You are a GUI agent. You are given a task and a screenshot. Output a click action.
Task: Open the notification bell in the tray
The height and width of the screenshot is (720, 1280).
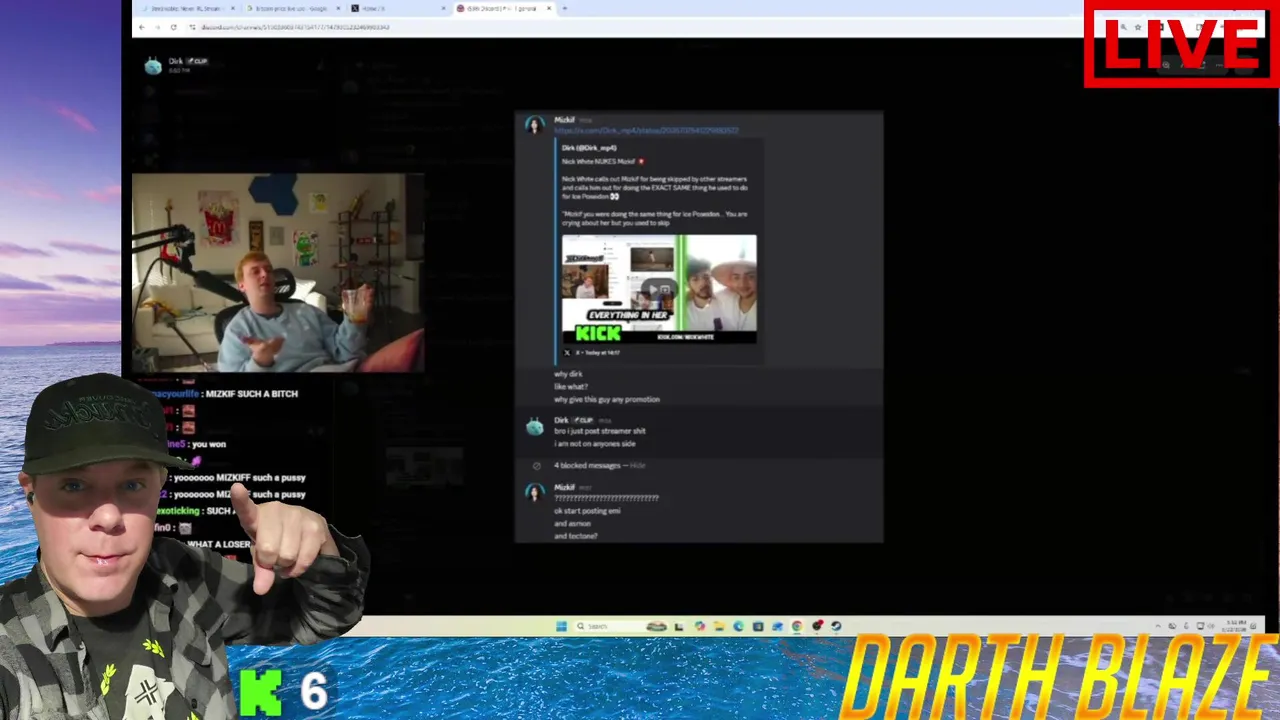(x=1253, y=626)
